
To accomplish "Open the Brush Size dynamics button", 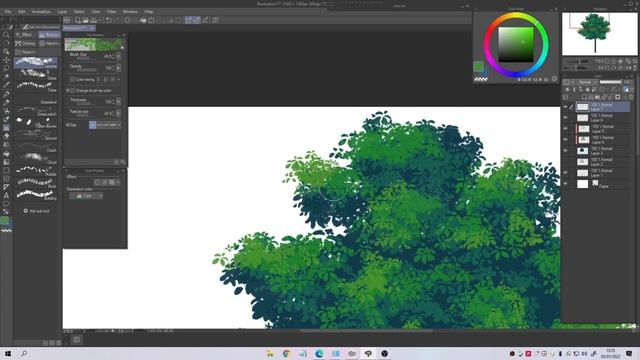I will coord(119,56).
